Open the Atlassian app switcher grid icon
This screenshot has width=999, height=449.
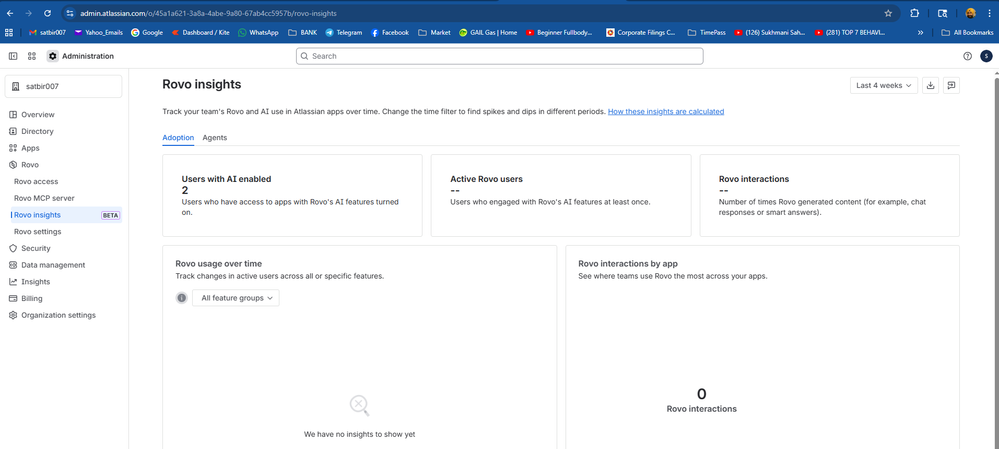click(x=32, y=56)
